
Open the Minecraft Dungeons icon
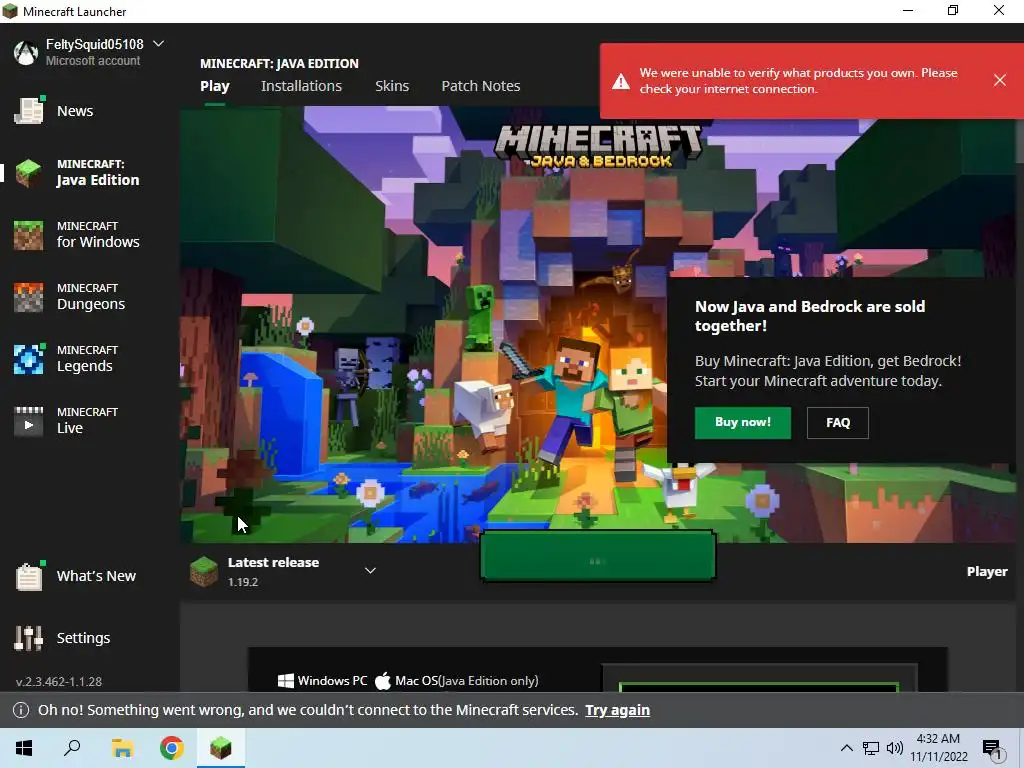[x=29, y=297]
